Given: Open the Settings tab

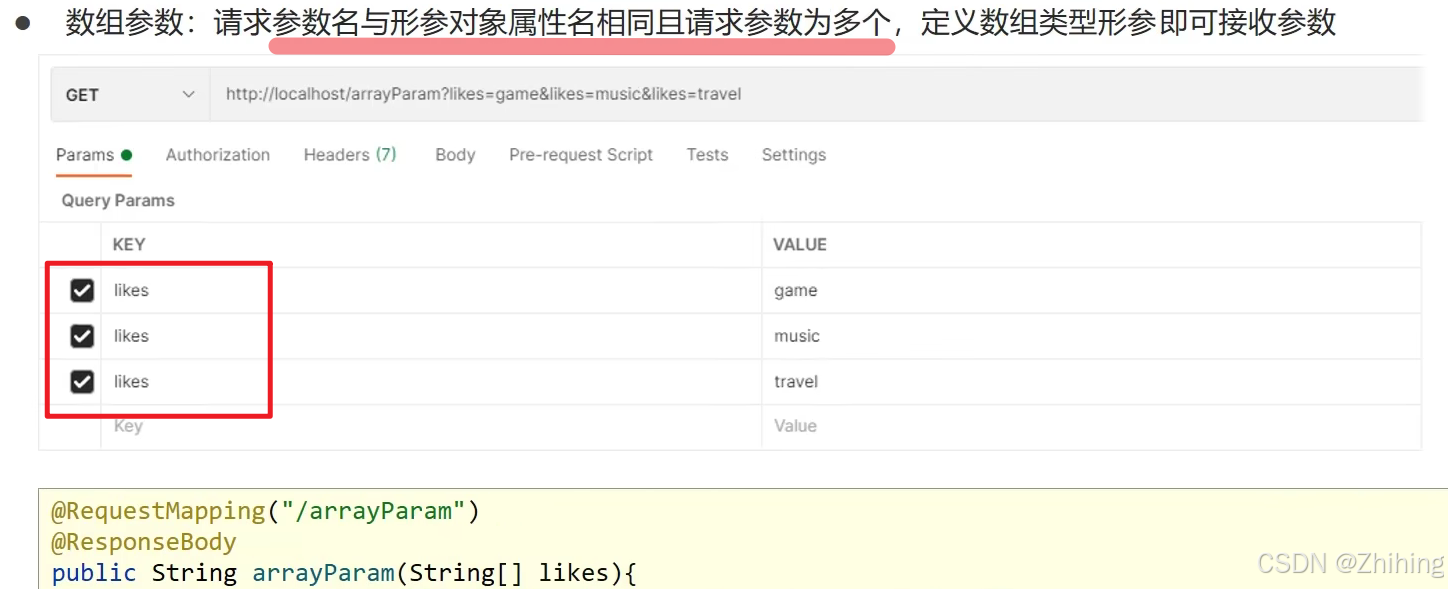Looking at the screenshot, I should pyautogui.click(x=794, y=155).
